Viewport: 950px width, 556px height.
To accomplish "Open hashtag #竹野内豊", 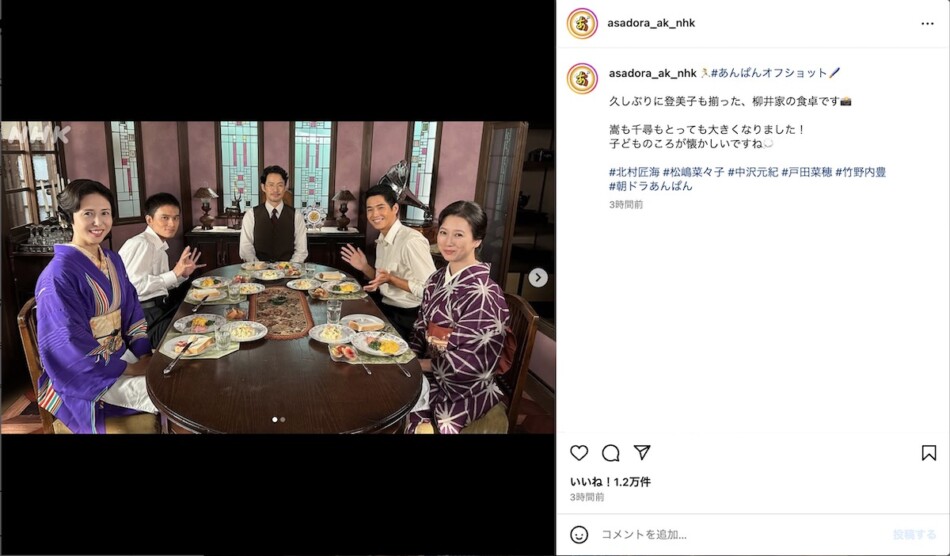I will click(x=860, y=172).
